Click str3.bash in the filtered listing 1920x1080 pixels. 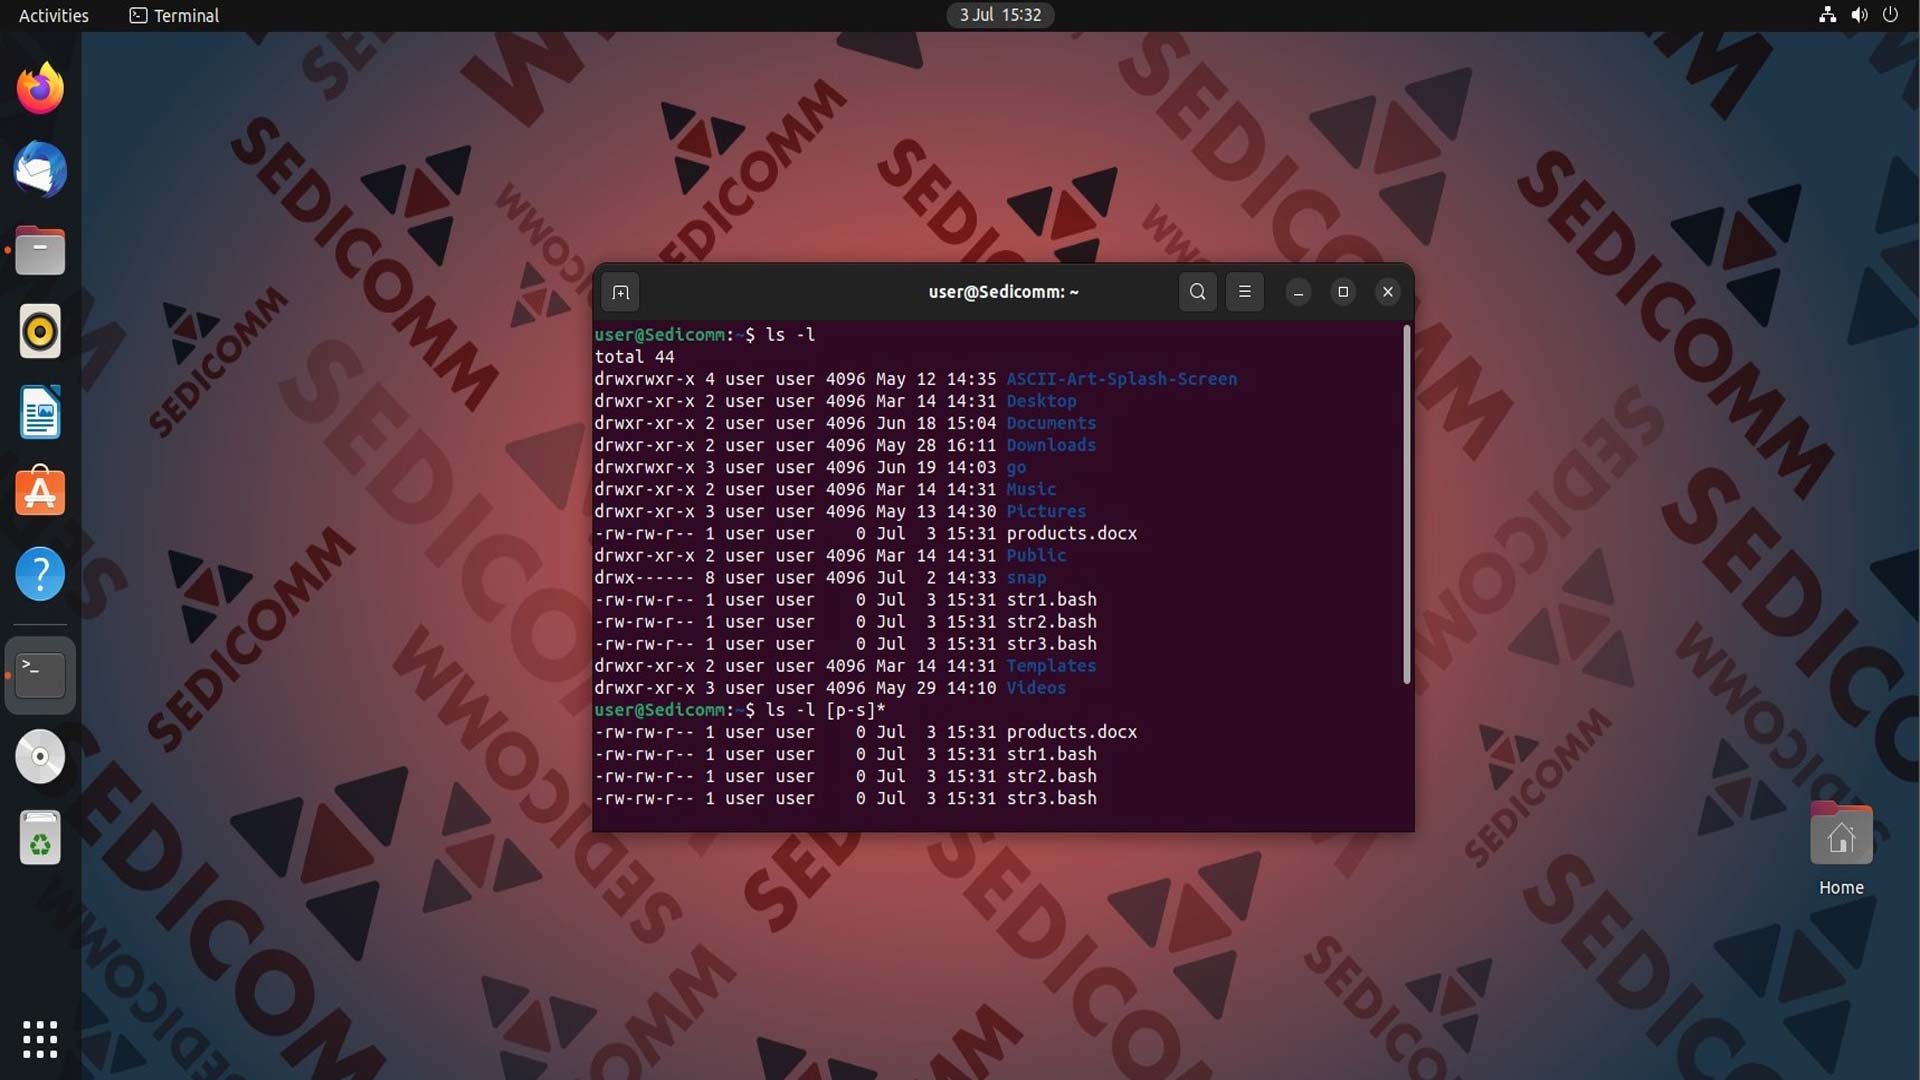pos(1051,798)
